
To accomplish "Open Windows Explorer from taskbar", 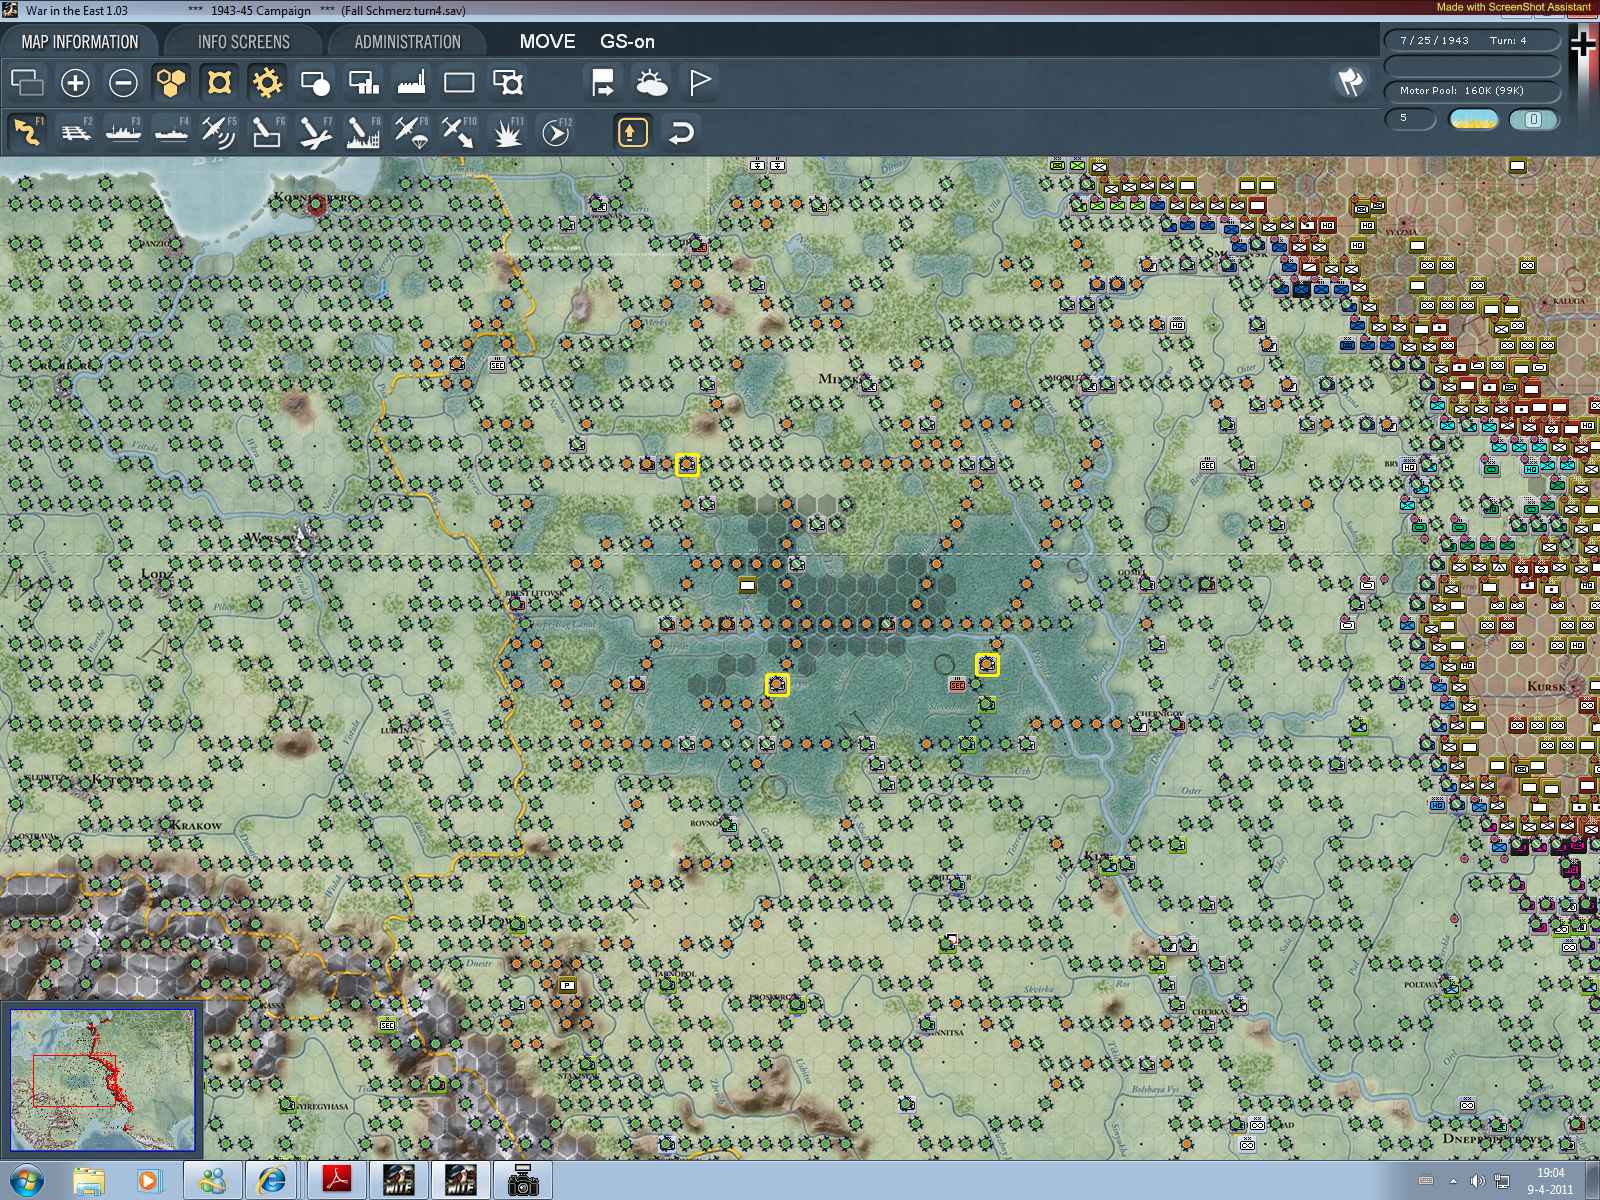I will (x=88, y=1181).
